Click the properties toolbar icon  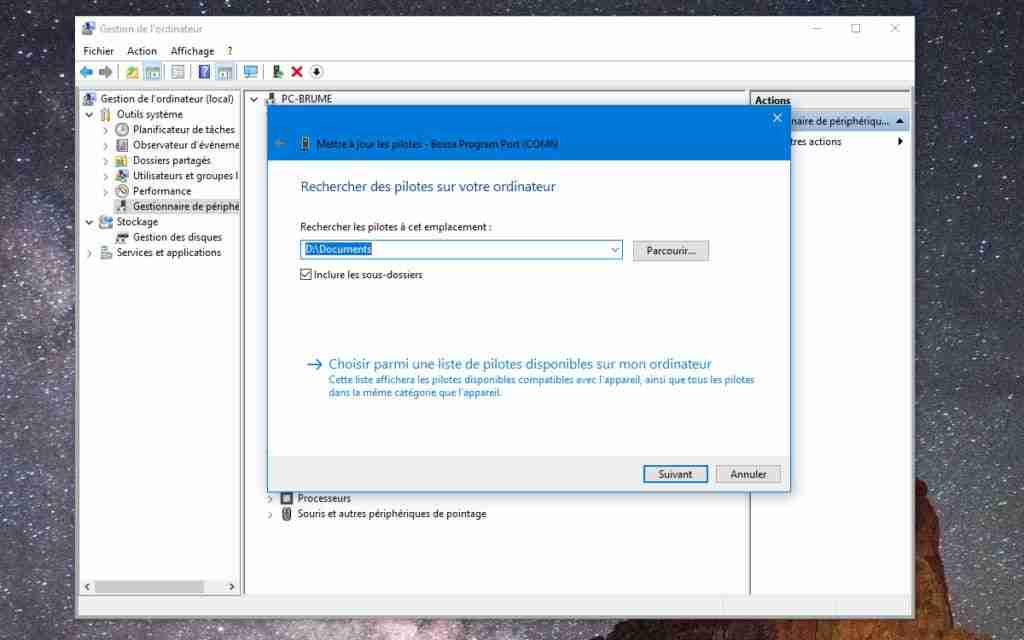(x=178, y=71)
